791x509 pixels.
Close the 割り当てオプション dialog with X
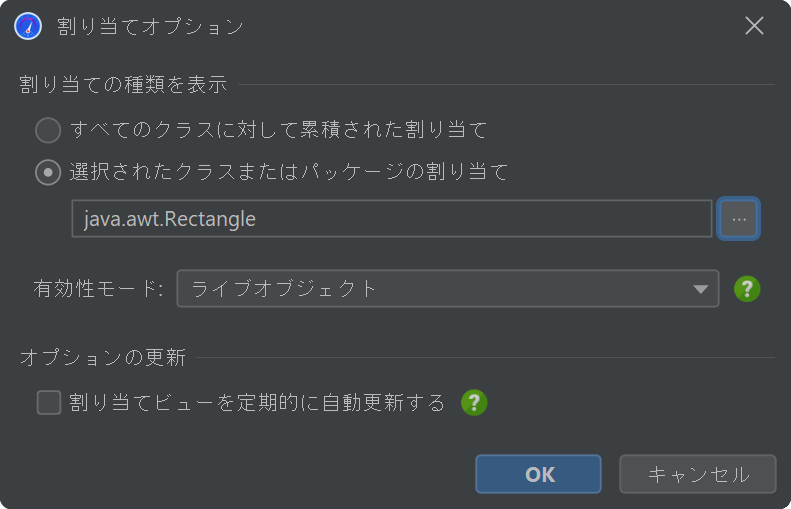[754, 25]
